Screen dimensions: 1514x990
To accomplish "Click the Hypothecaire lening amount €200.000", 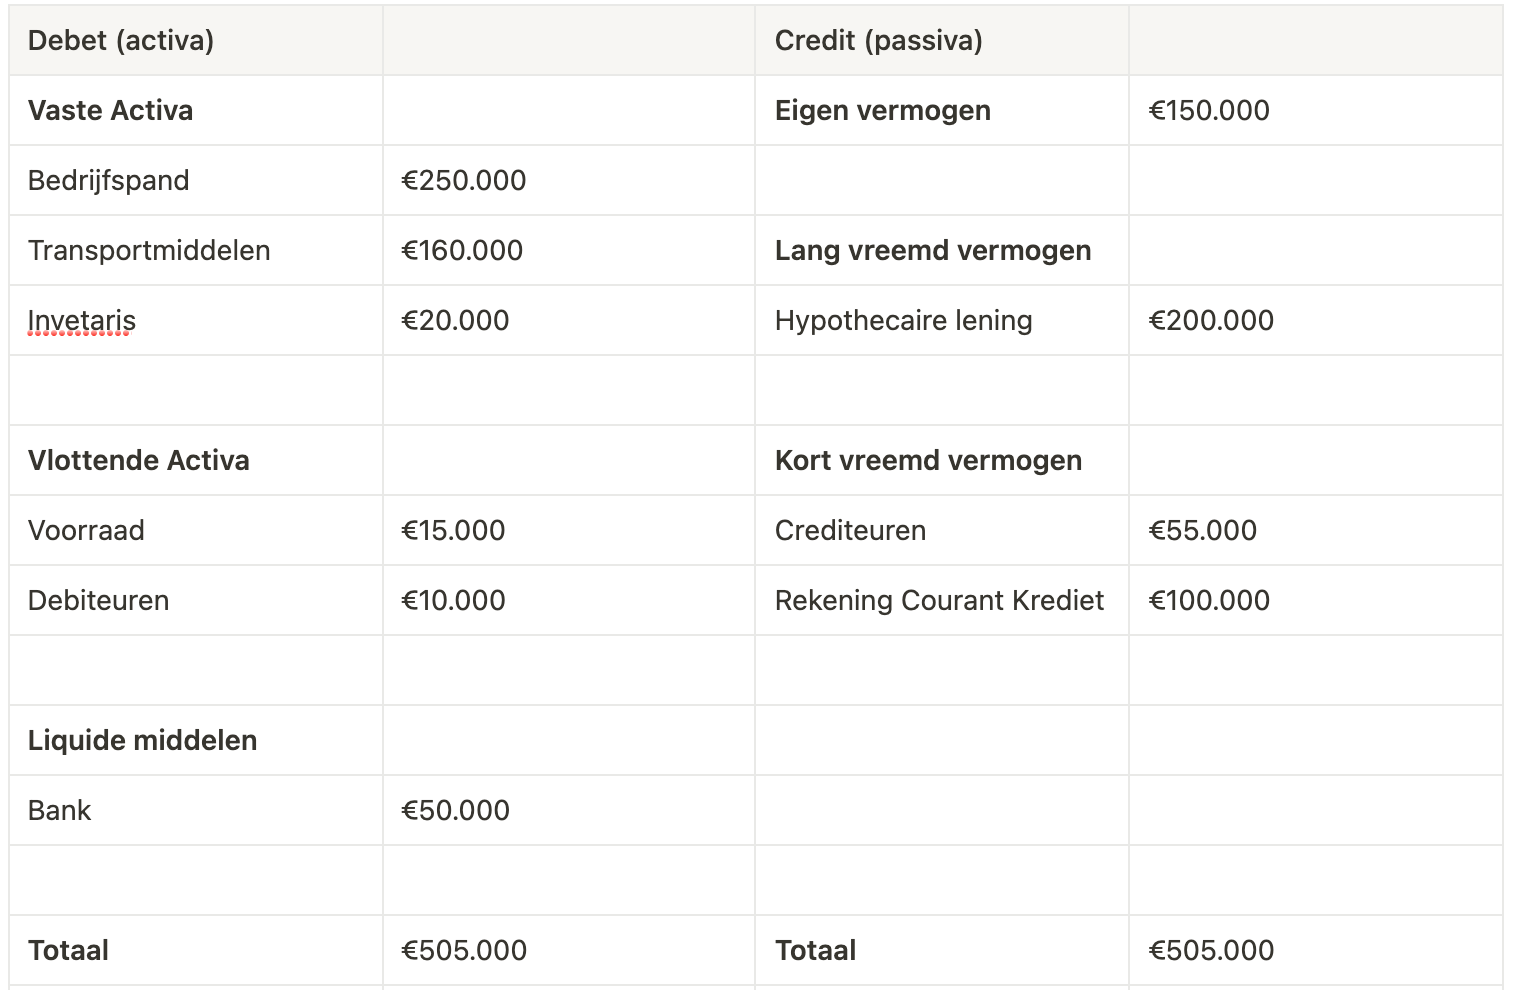I will (1210, 321).
